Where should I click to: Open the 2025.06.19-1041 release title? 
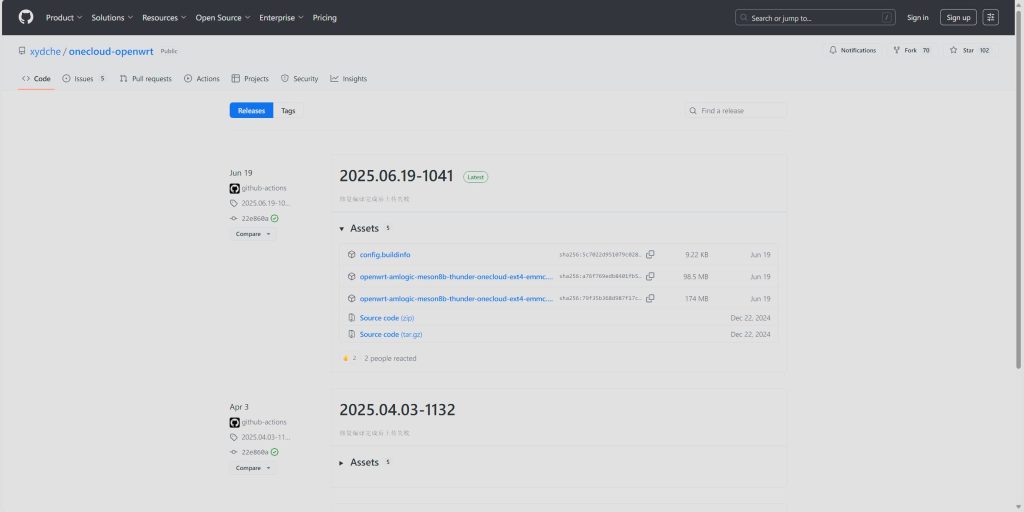pyautogui.click(x=396, y=176)
